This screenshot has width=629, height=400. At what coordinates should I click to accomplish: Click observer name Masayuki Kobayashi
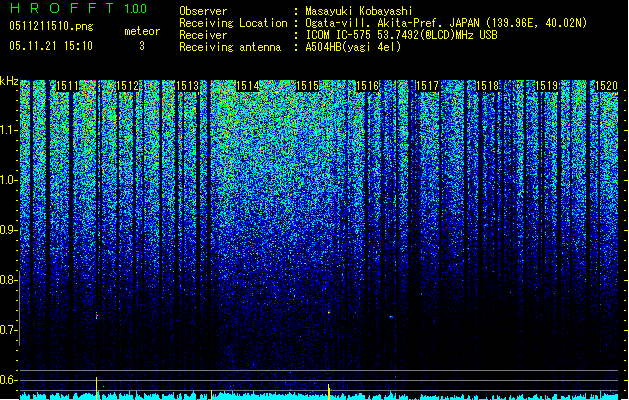359,11
